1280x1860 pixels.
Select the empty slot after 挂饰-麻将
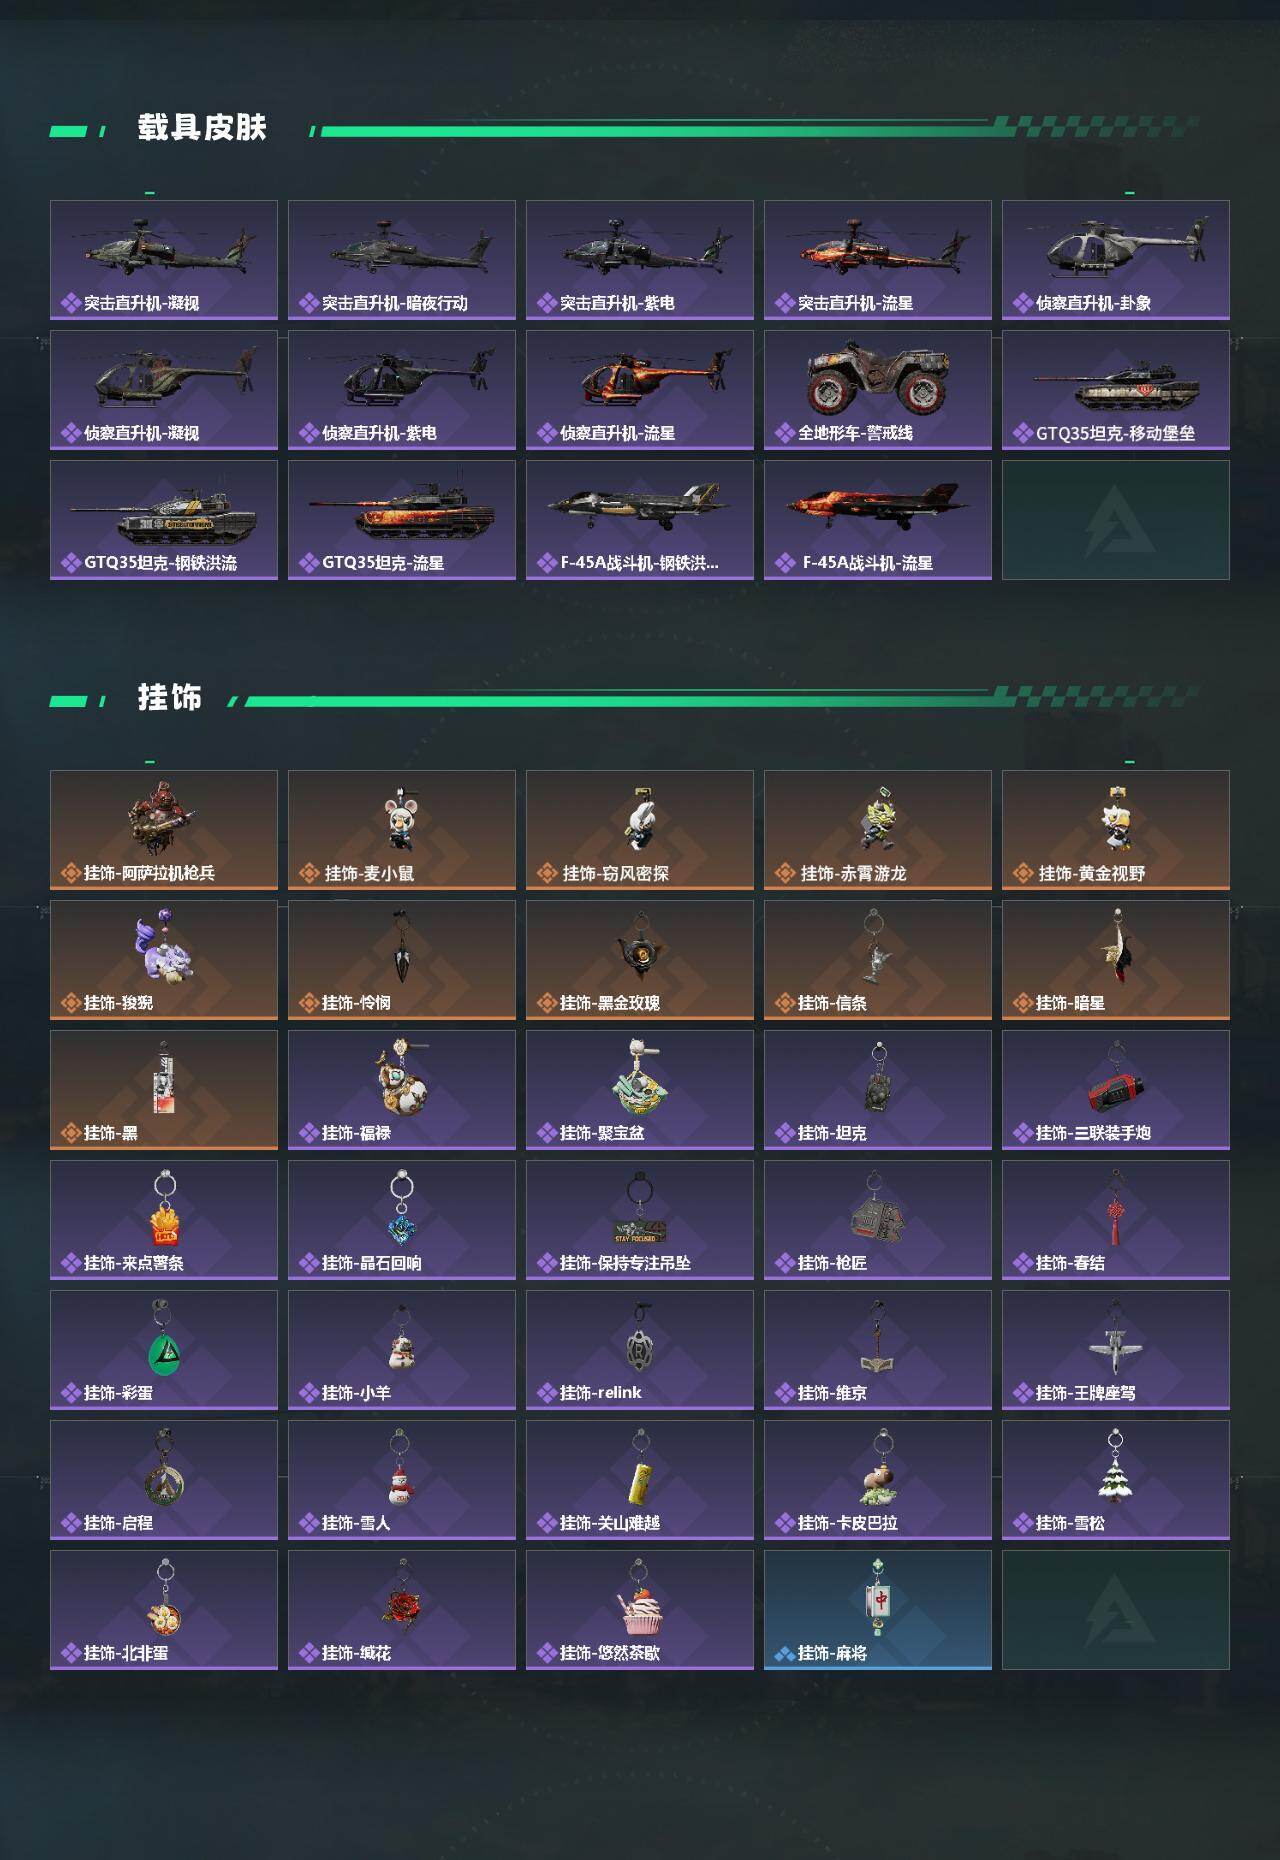1116,1610
